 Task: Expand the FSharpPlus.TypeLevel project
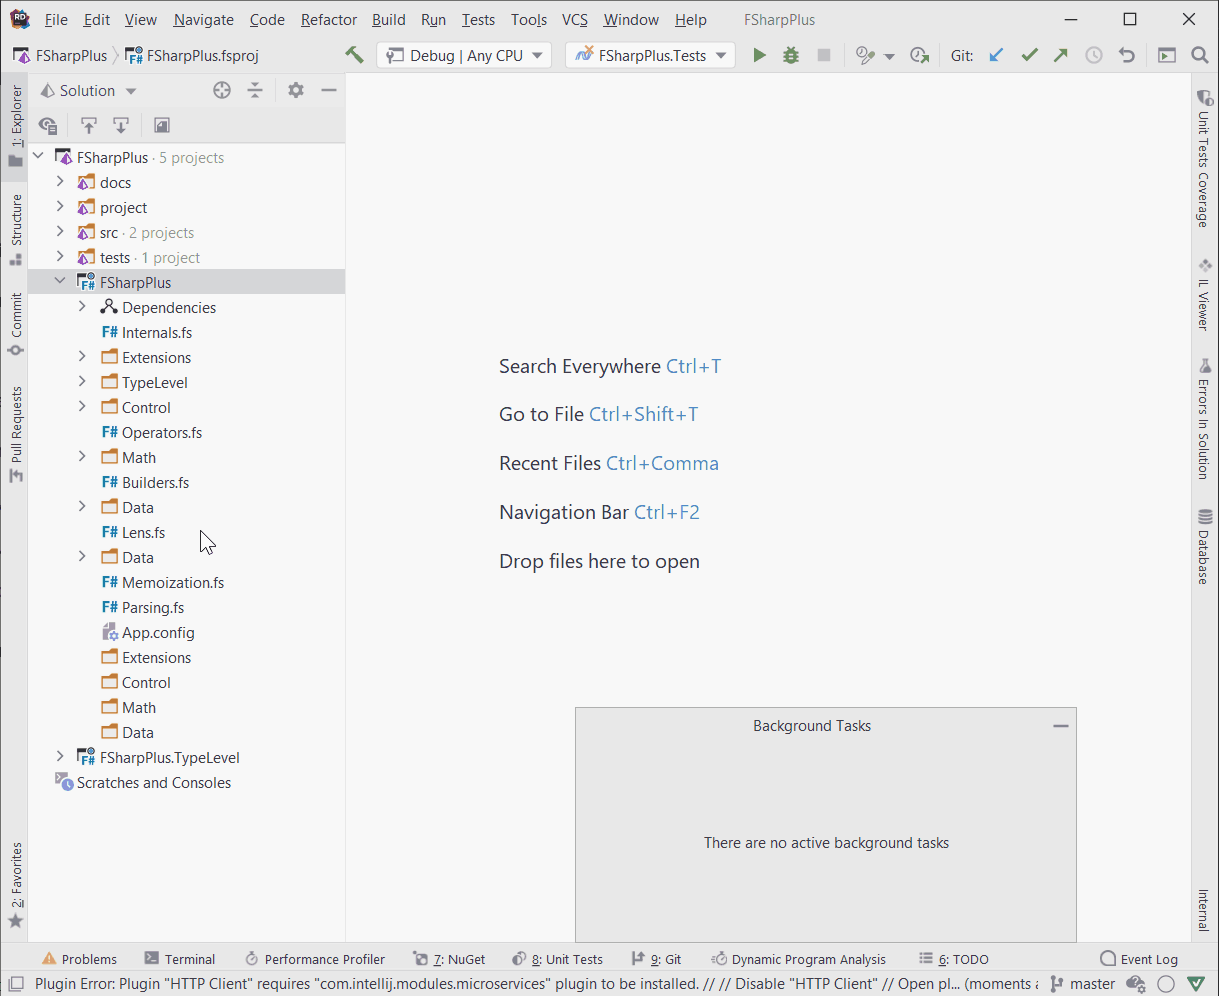click(60, 757)
